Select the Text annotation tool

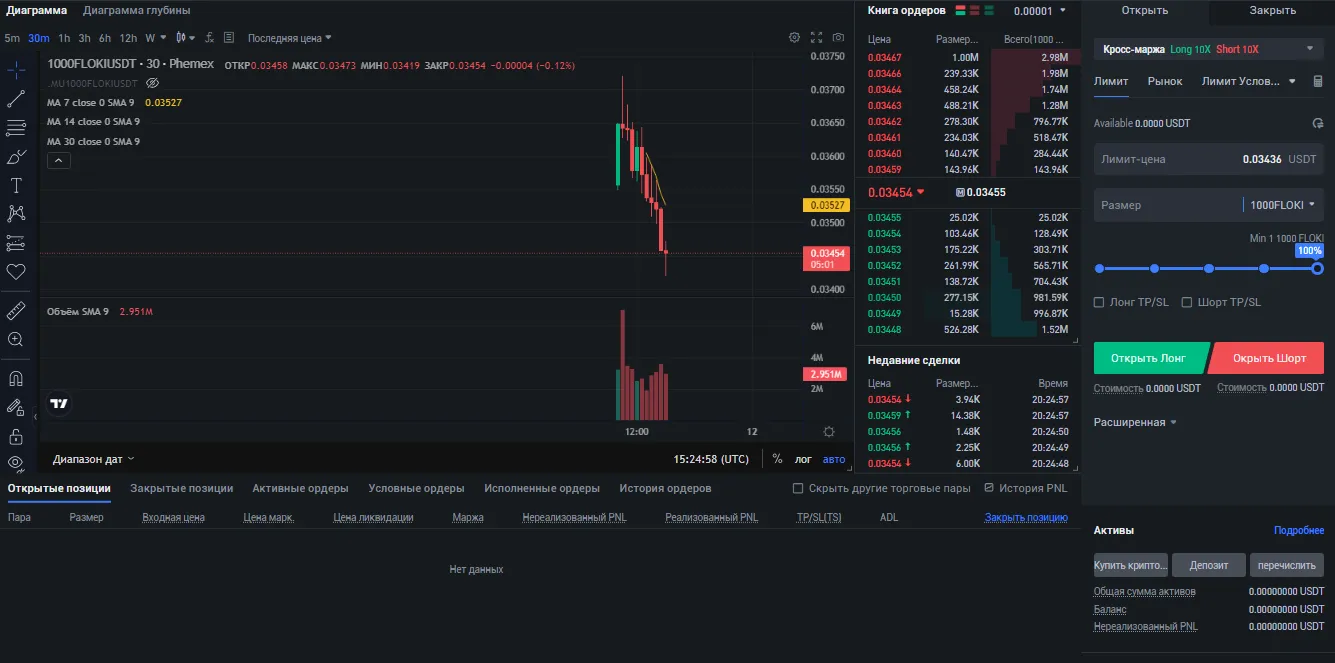(x=16, y=185)
